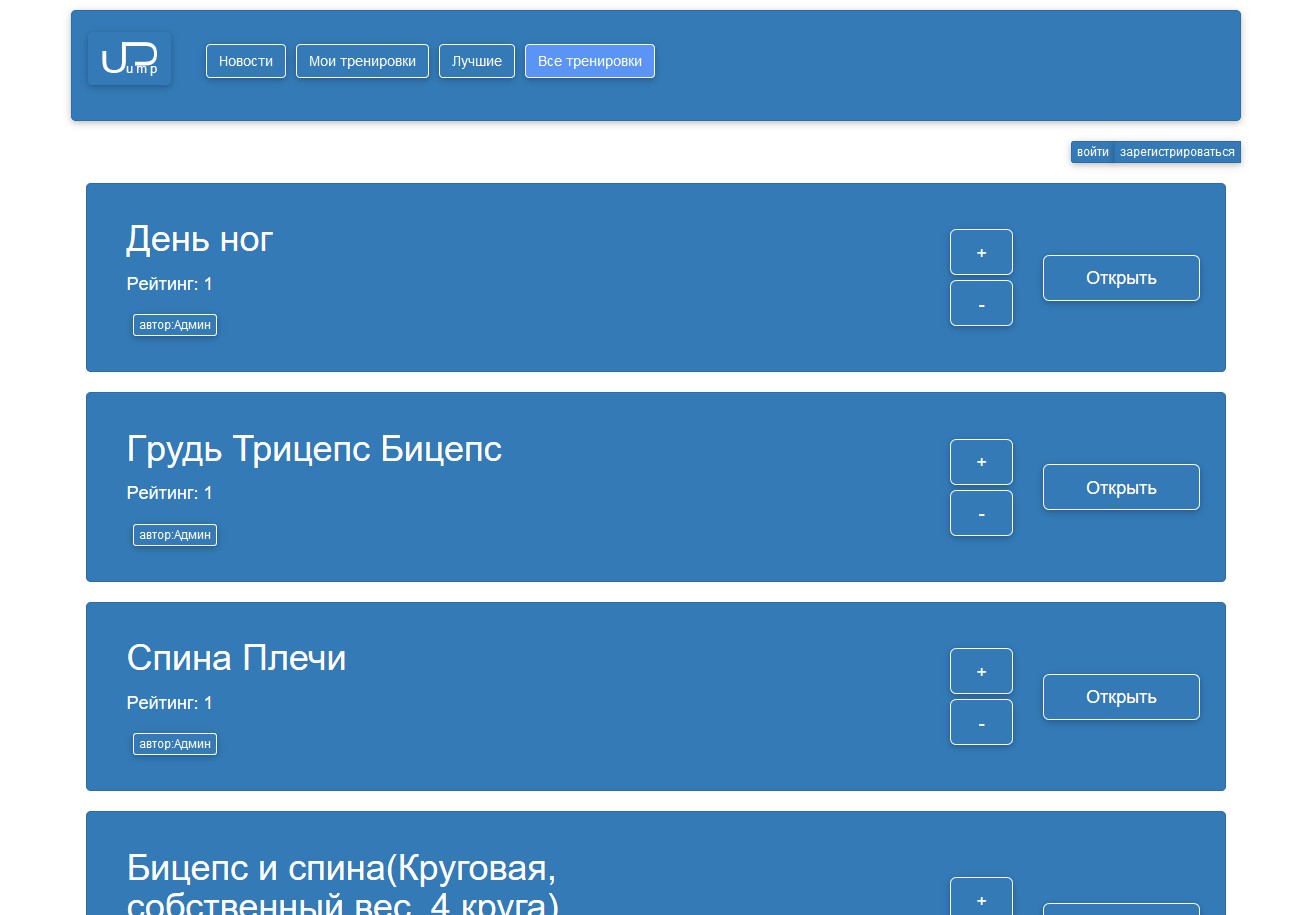
Task: Go to Мои тренировки
Action: 362,61
